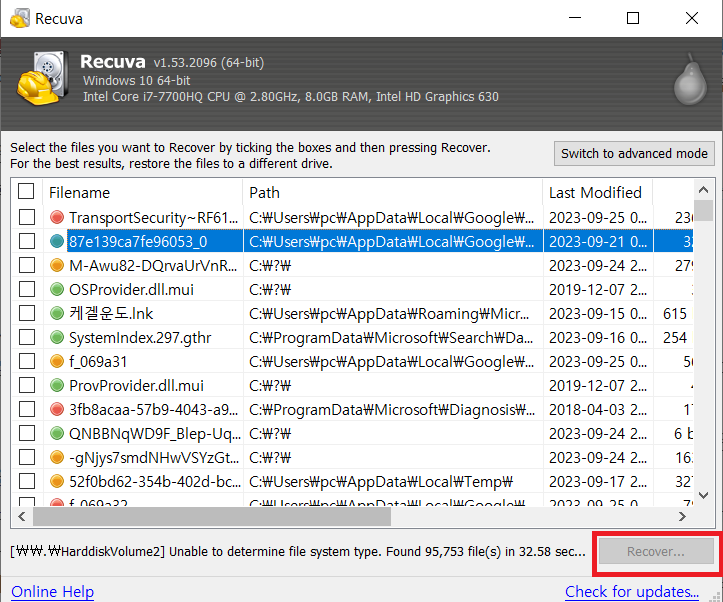Click path C:\ProgramData\Microsoft\Diagnosis
The width and height of the screenshot is (723, 602).
point(392,409)
